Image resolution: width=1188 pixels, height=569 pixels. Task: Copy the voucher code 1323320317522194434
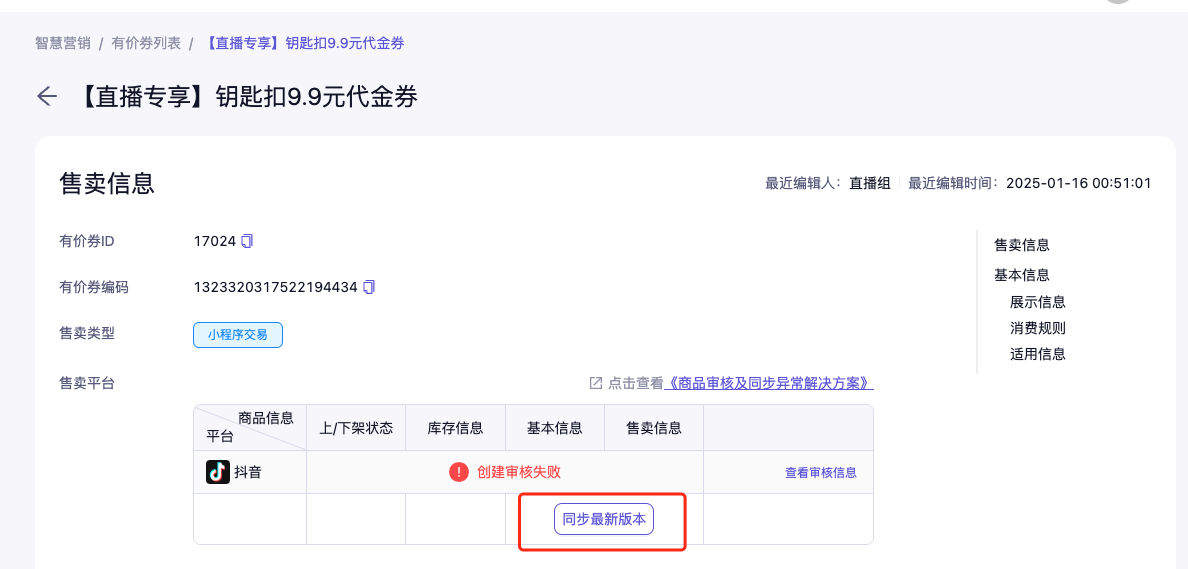[x=369, y=287]
